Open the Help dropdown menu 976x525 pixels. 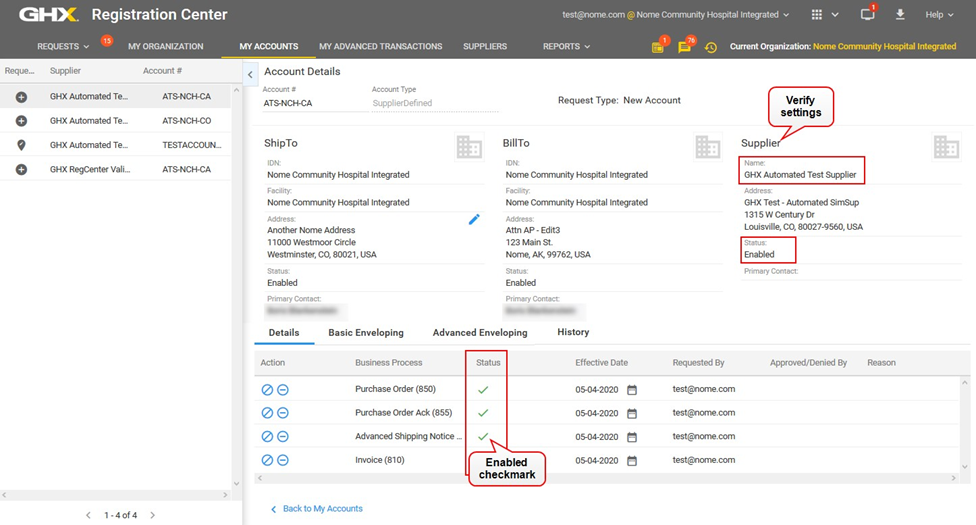(x=939, y=15)
